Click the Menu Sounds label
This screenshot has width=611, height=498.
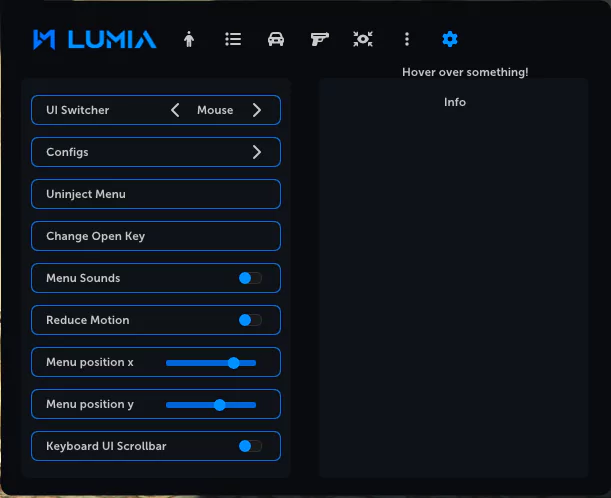tap(83, 278)
